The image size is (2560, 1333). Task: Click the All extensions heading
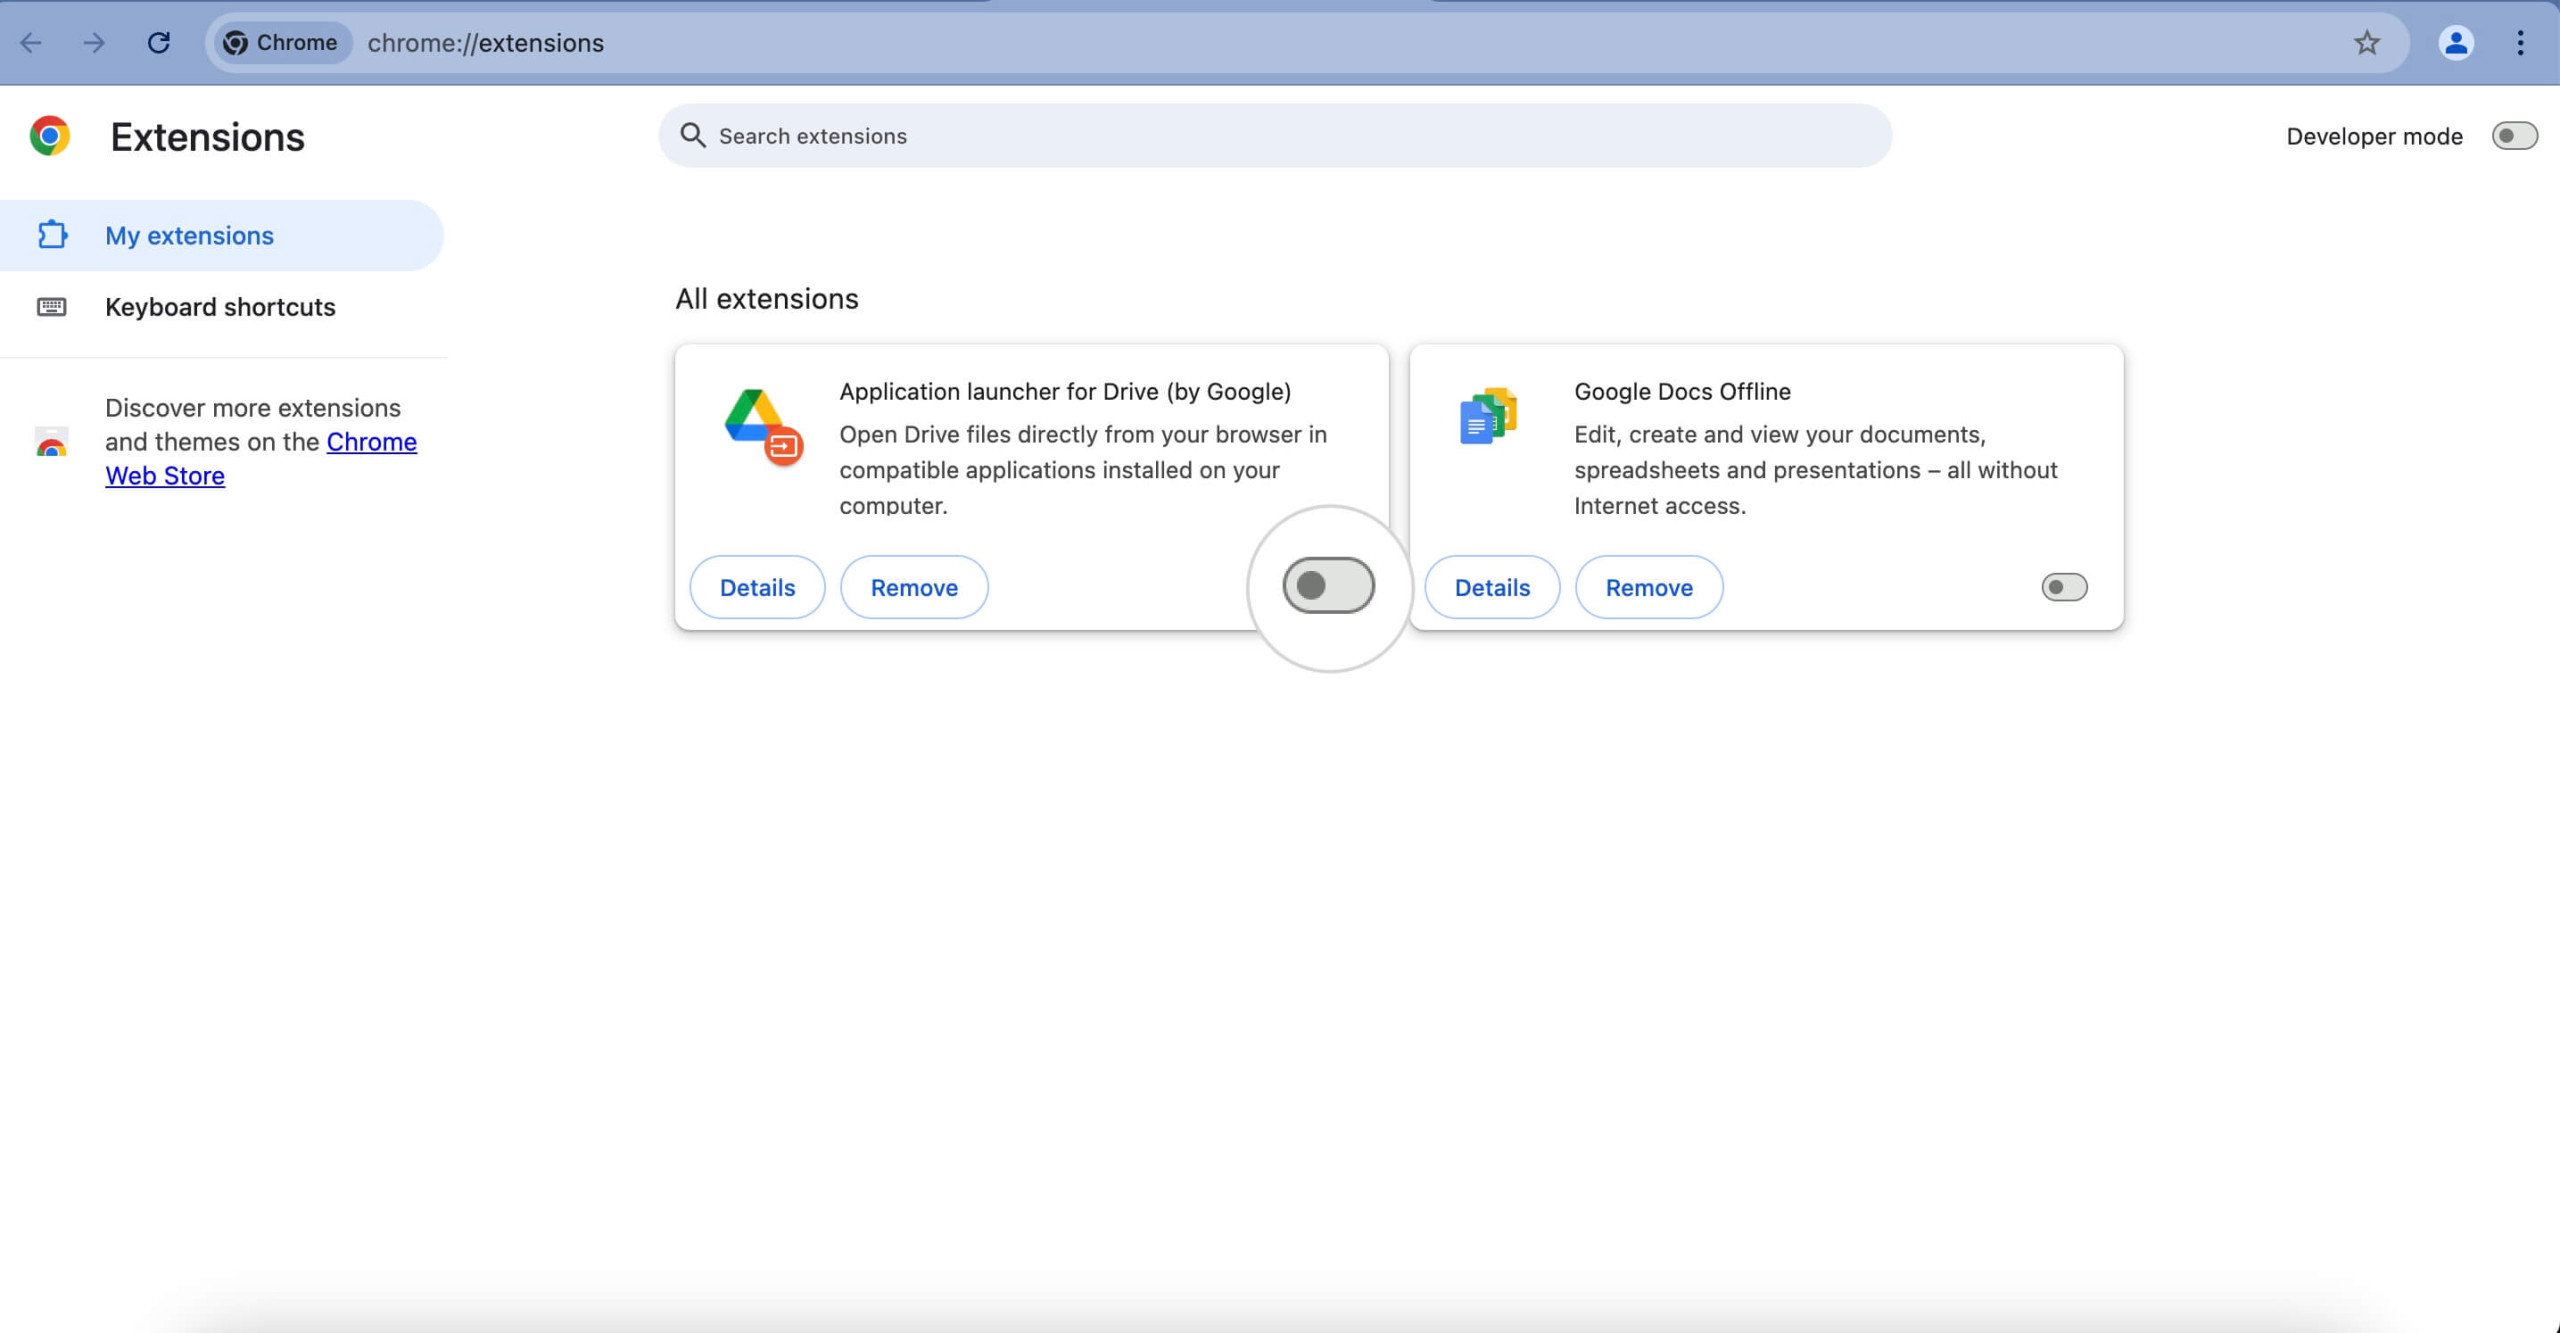click(767, 299)
